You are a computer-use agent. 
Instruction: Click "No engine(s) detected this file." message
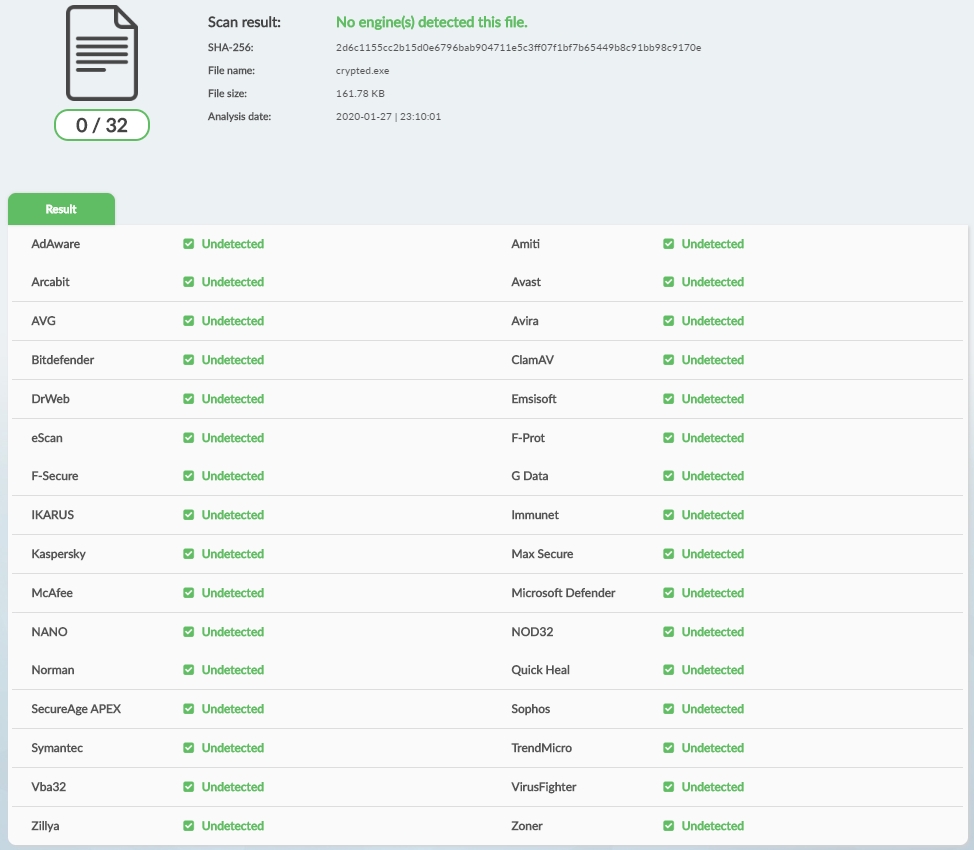(x=432, y=22)
